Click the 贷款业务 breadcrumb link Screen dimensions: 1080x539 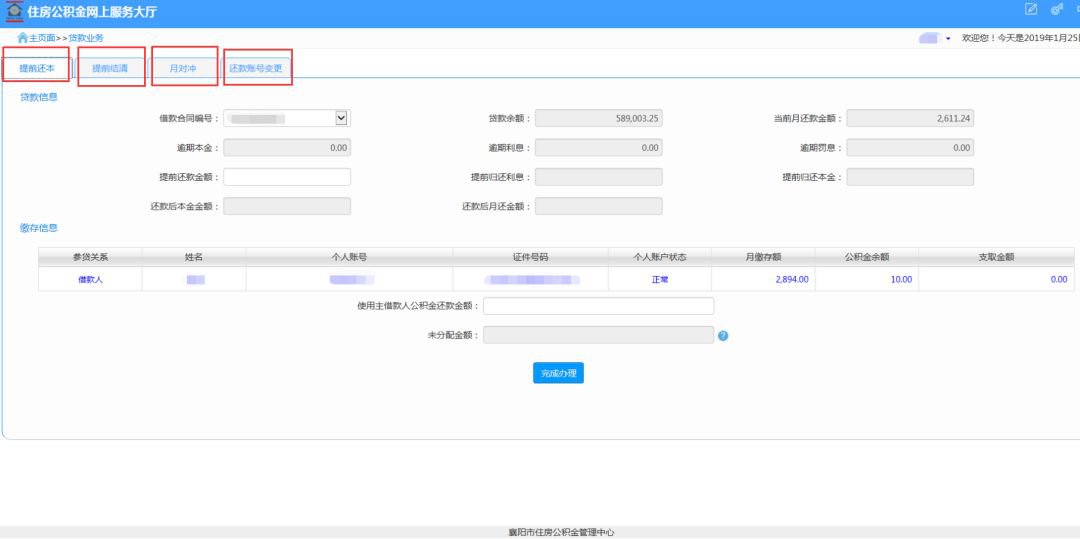point(86,38)
